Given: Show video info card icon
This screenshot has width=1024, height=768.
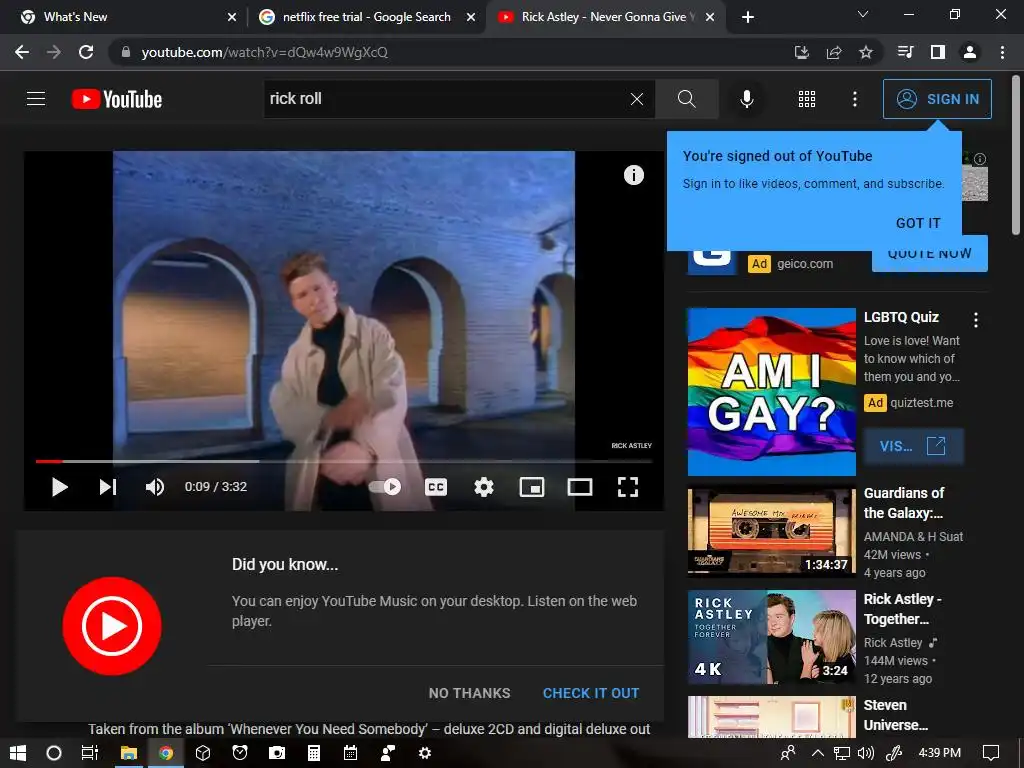Looking at the screenshot, I should pyautogui.click(x=633, y=175).
